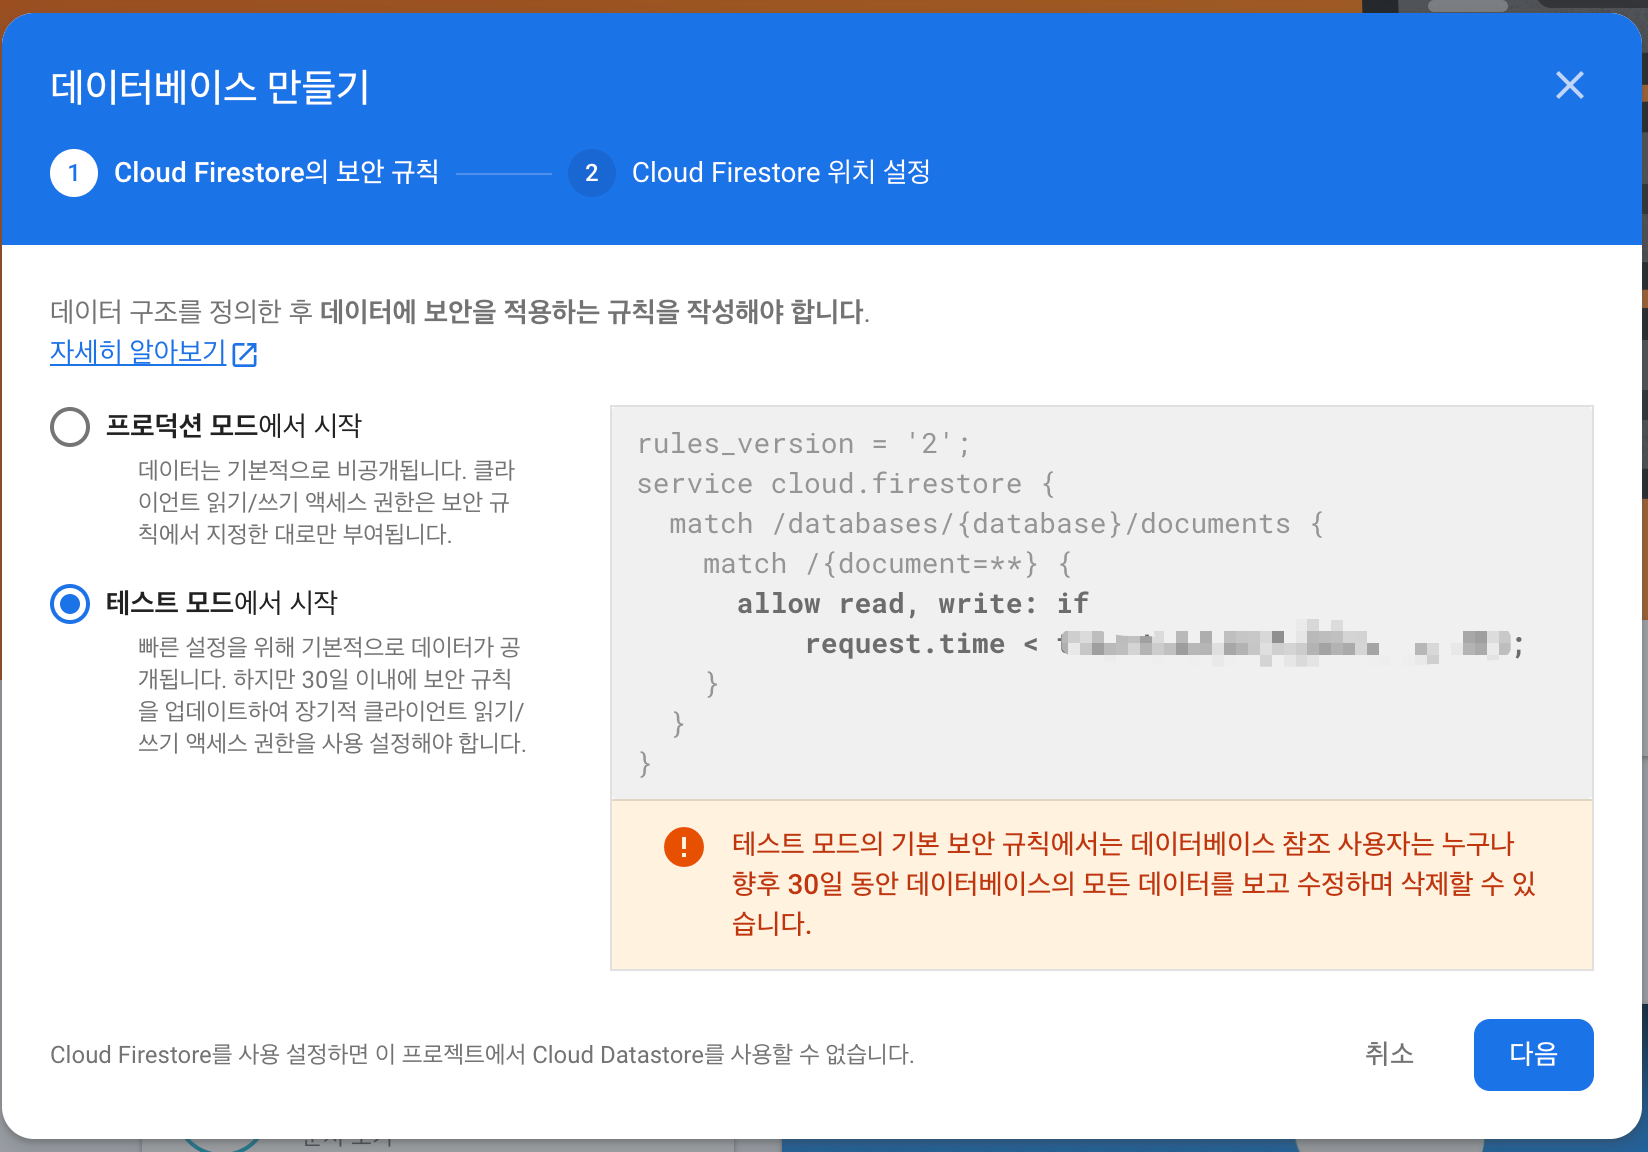This screenshot has width=1648, height=1152.
Task: Click step 1 circle icon
Action: (74, 173)
